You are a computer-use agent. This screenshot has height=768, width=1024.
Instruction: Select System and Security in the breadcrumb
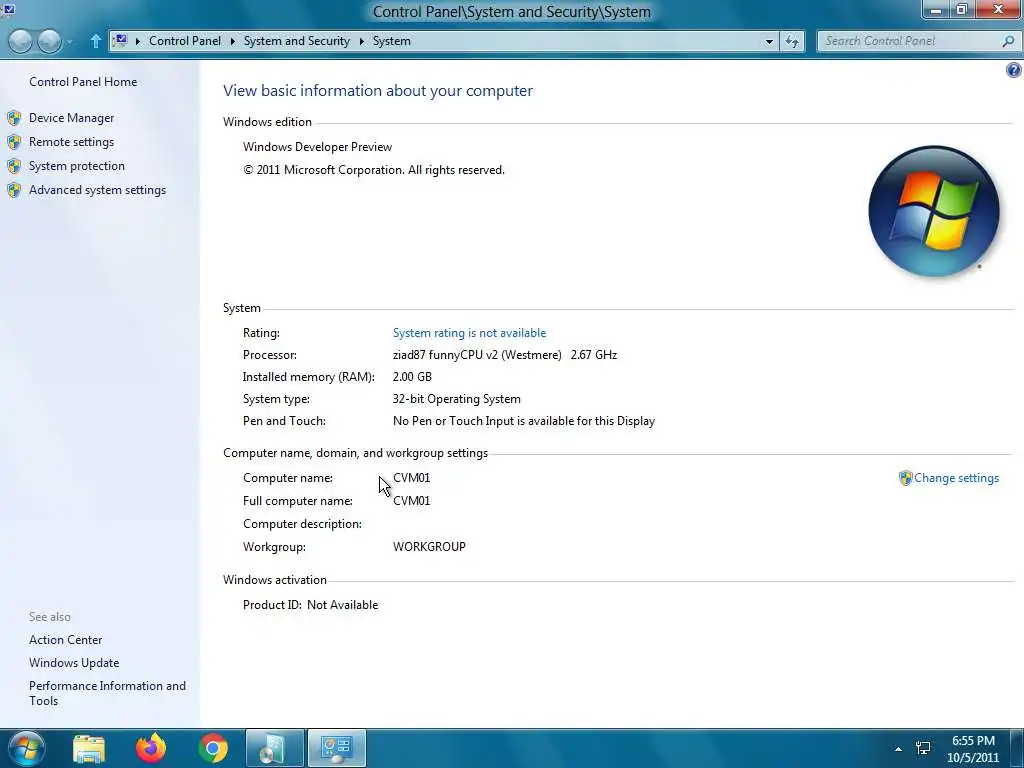click(296, 40)
